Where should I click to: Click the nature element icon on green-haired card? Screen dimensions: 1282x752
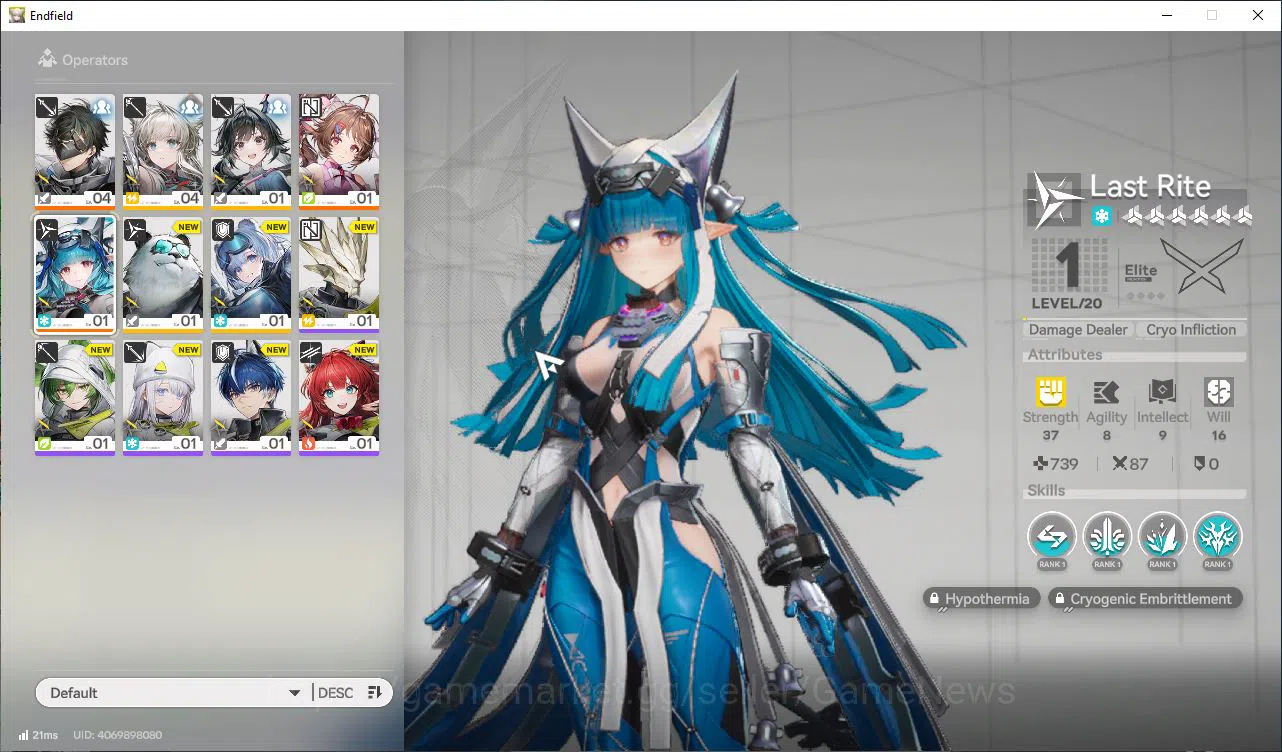[44, 443]
